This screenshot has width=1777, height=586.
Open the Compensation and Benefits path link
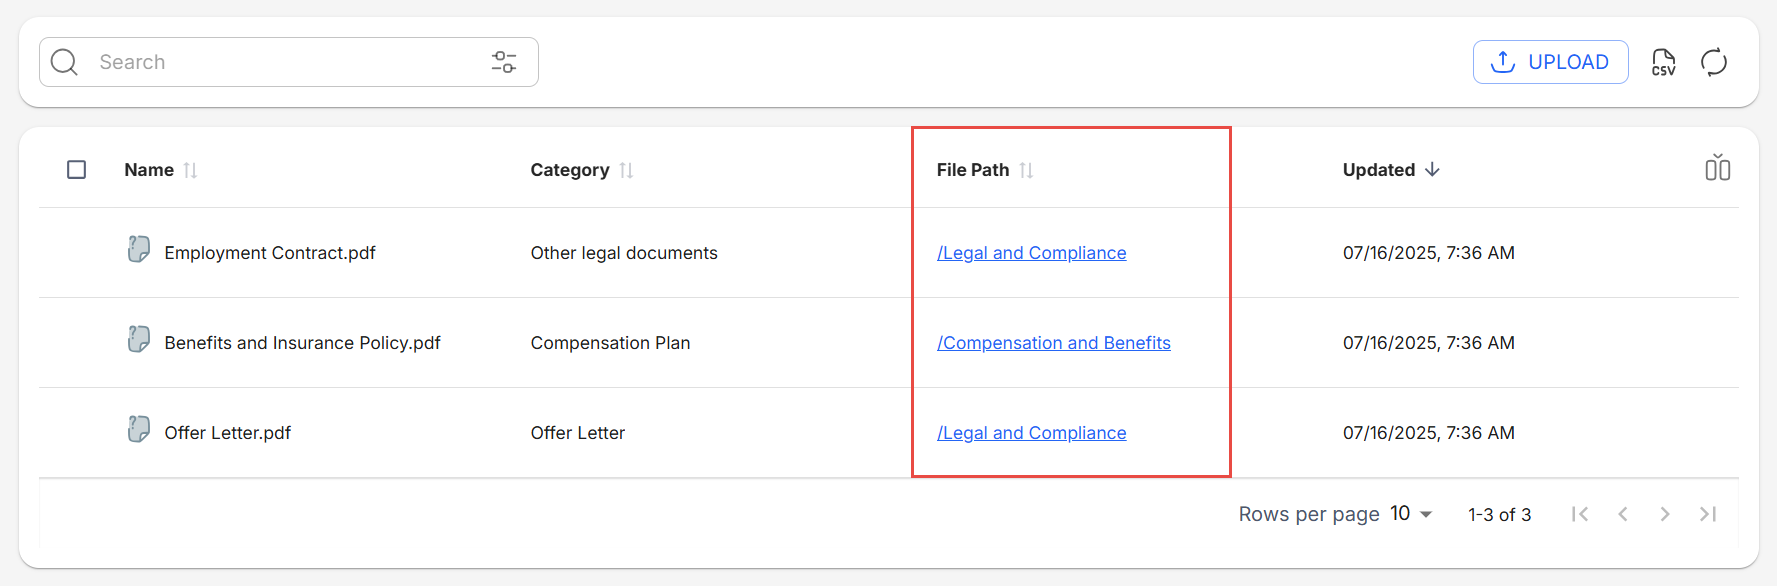[1053, 343]
